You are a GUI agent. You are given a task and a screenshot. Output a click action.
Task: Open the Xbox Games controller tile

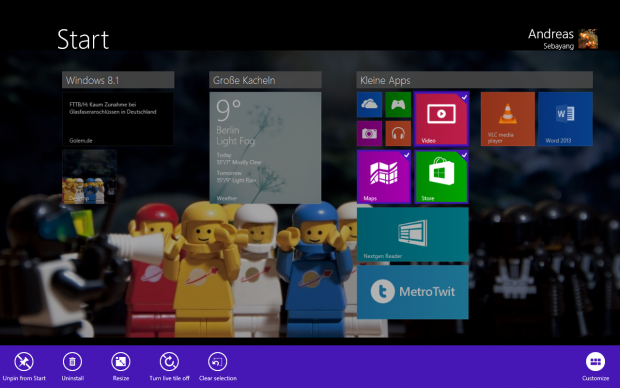click(398, 105)
